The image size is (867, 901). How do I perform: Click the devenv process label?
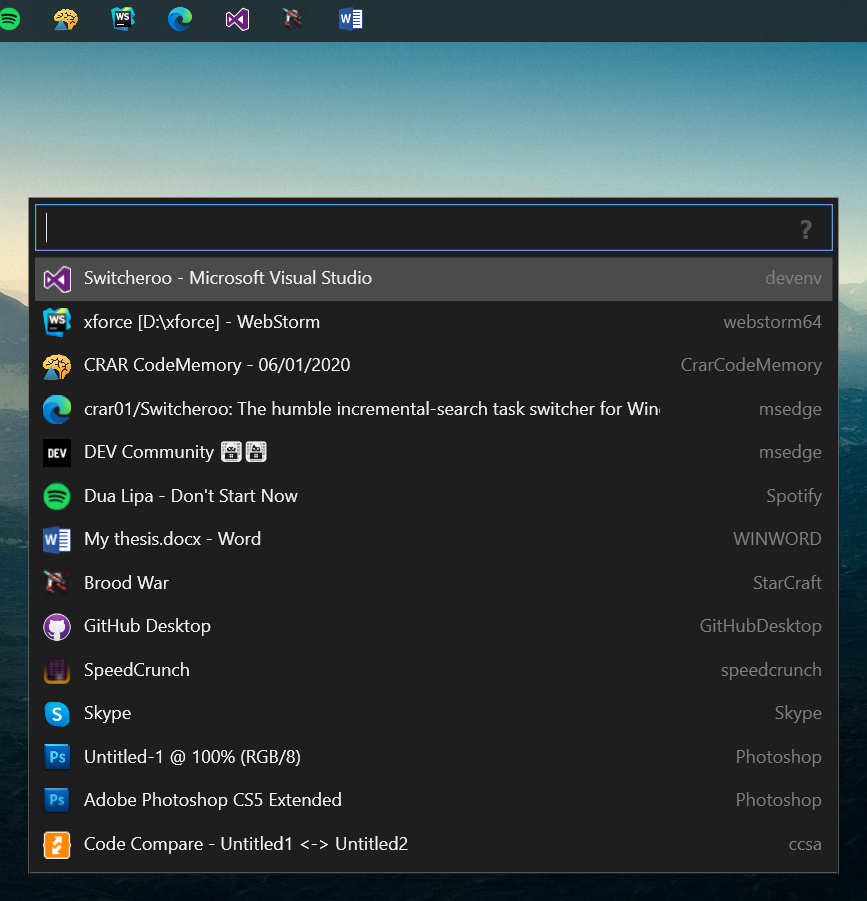(793, 279)
